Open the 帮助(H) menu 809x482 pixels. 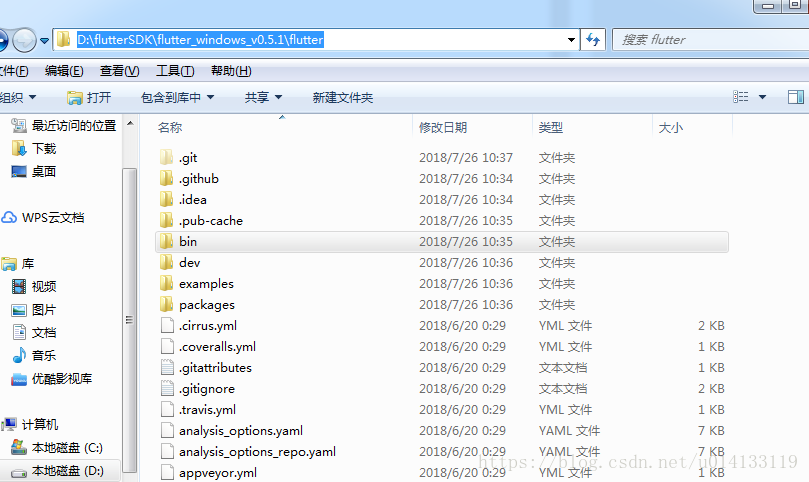231,71
